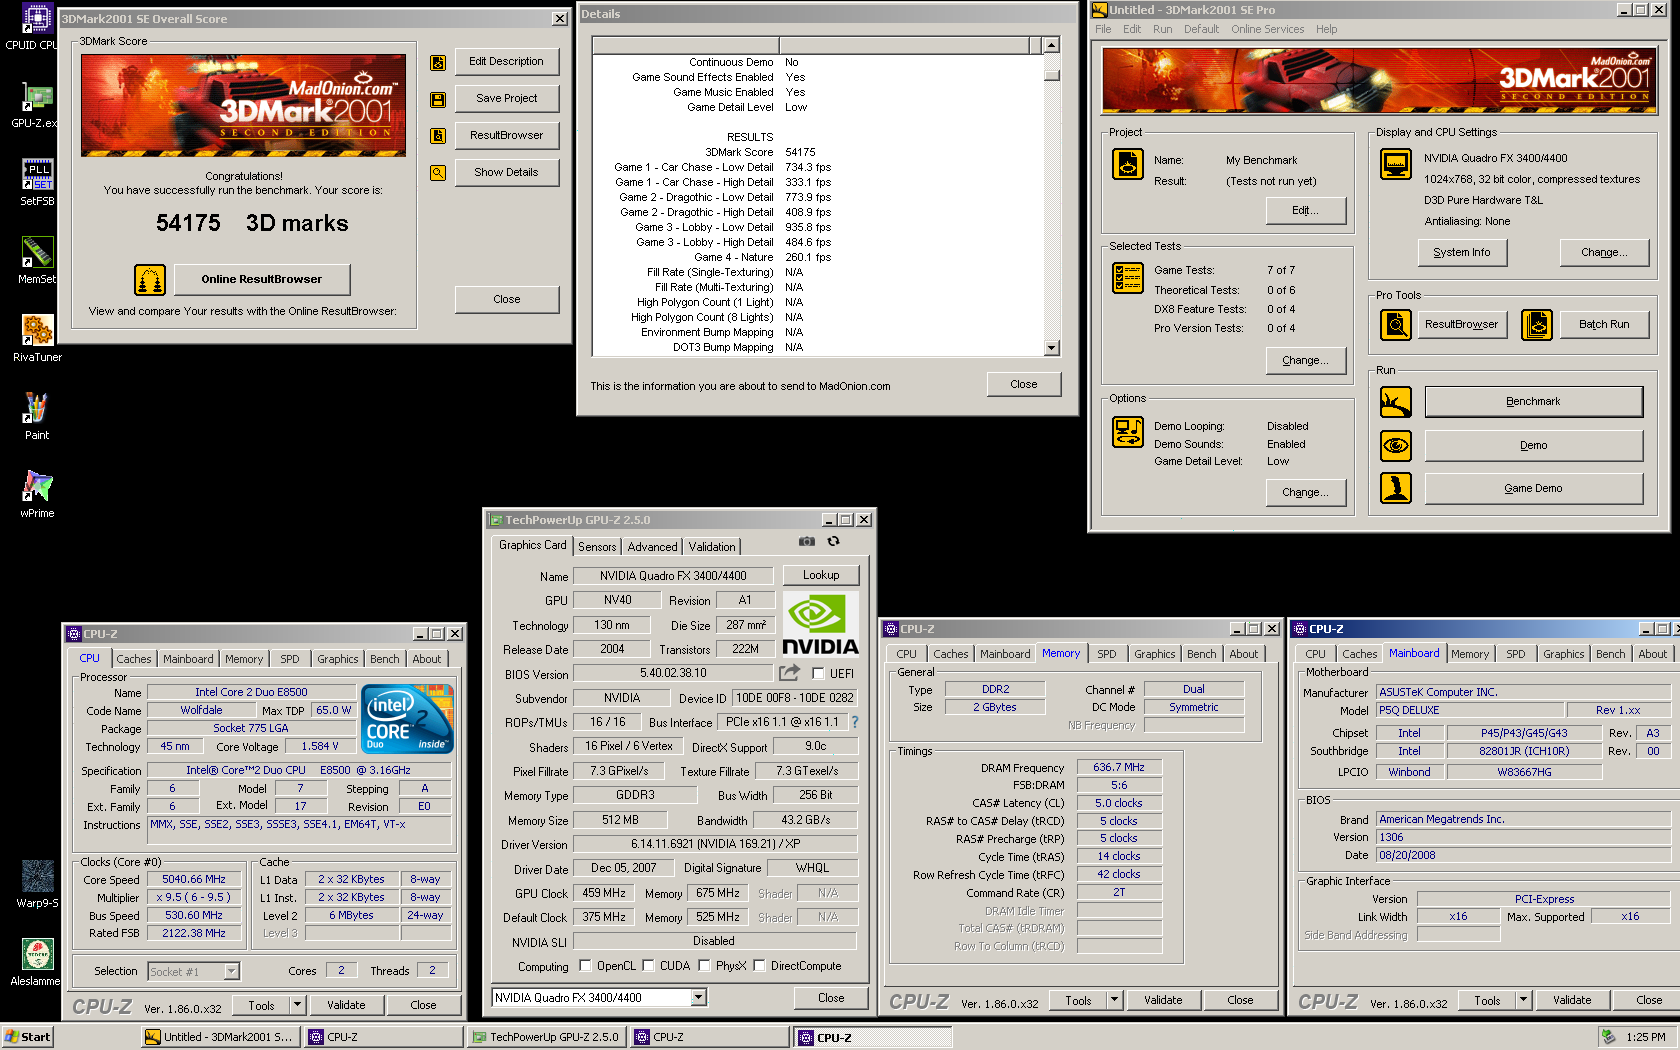Click the Options icon in 3DMark2001 Pro
Image resolution: width=1680 pixels, height=1050 pixels.
[x=1128, y=432]
